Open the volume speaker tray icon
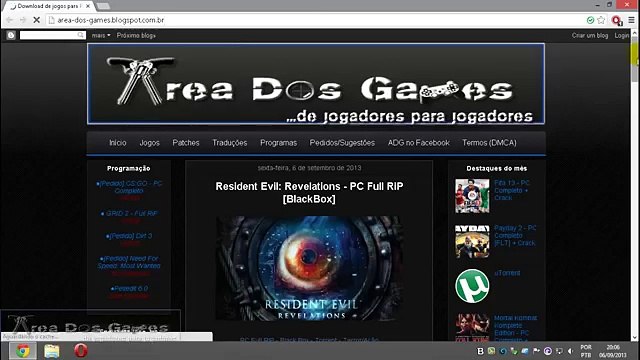Screen dimensions: 640x360 570,351
